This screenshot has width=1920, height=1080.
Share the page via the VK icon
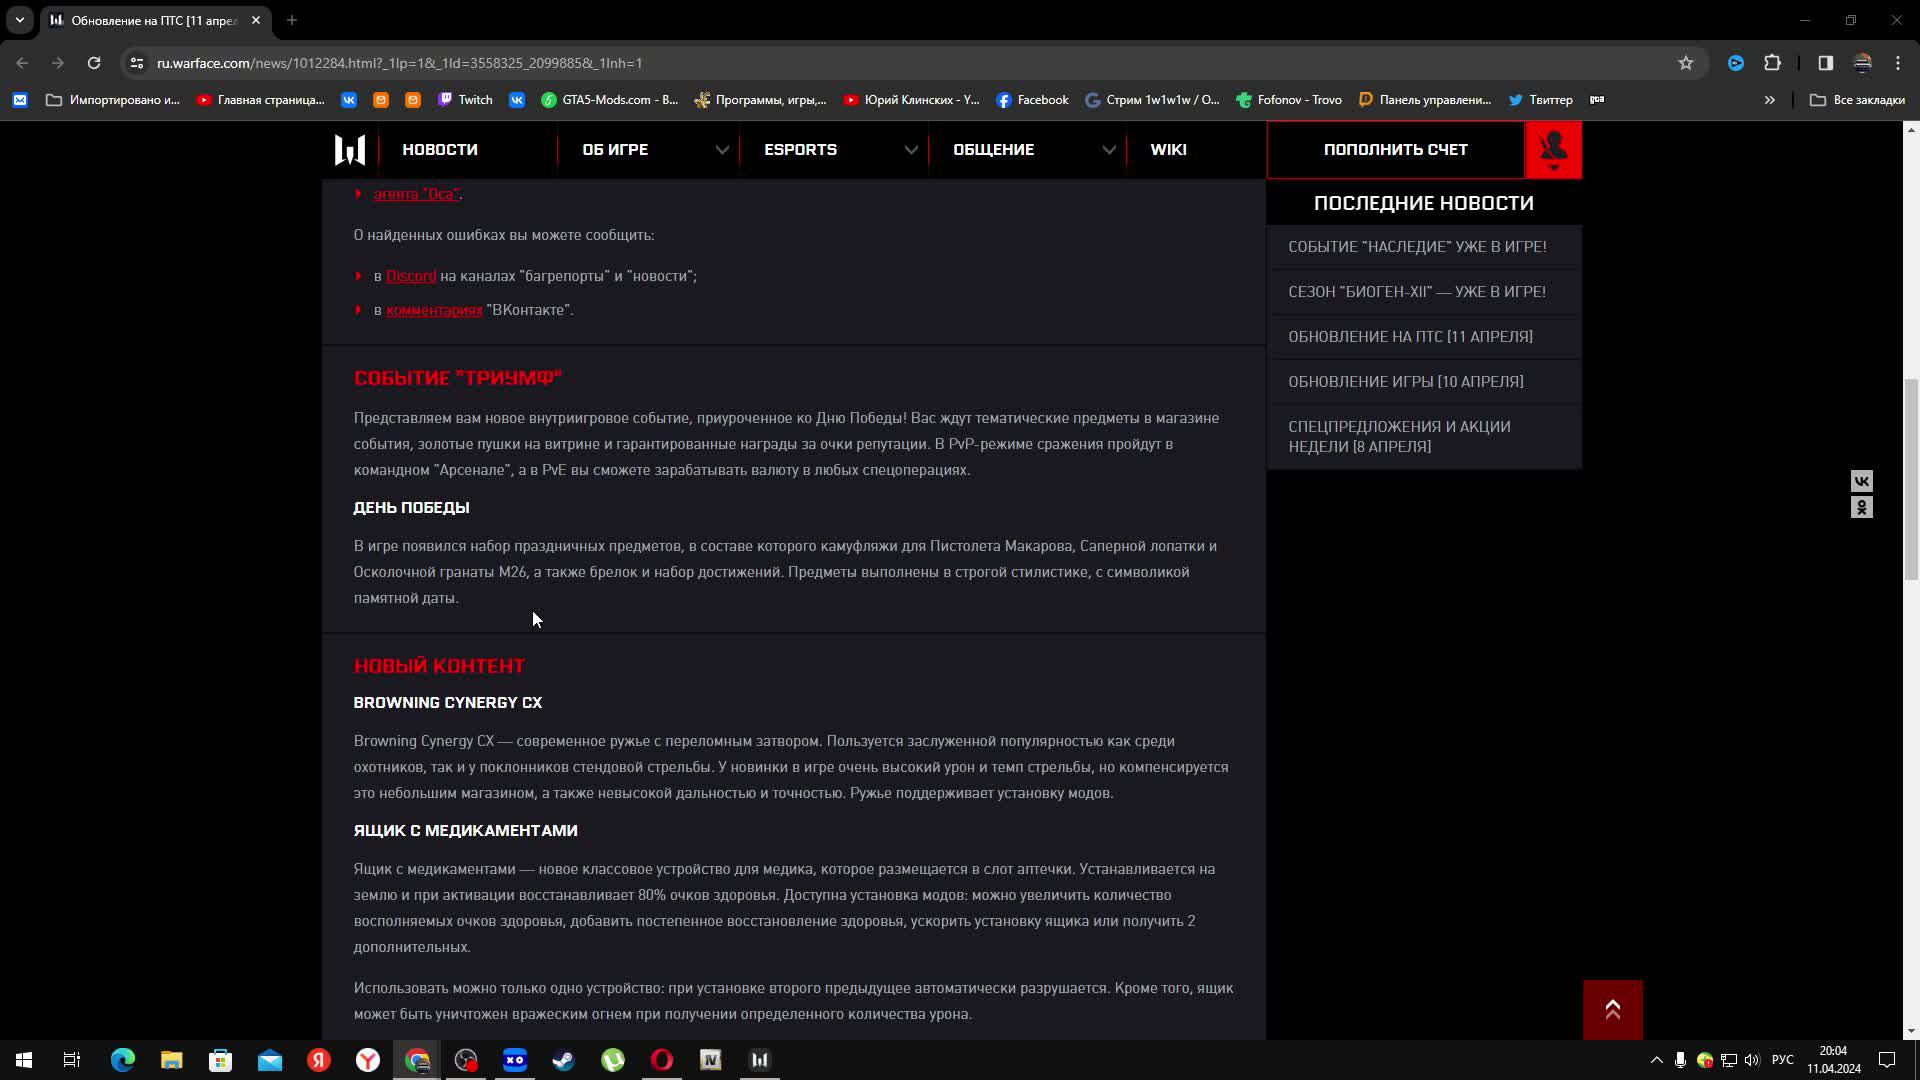pos(1861,481)
